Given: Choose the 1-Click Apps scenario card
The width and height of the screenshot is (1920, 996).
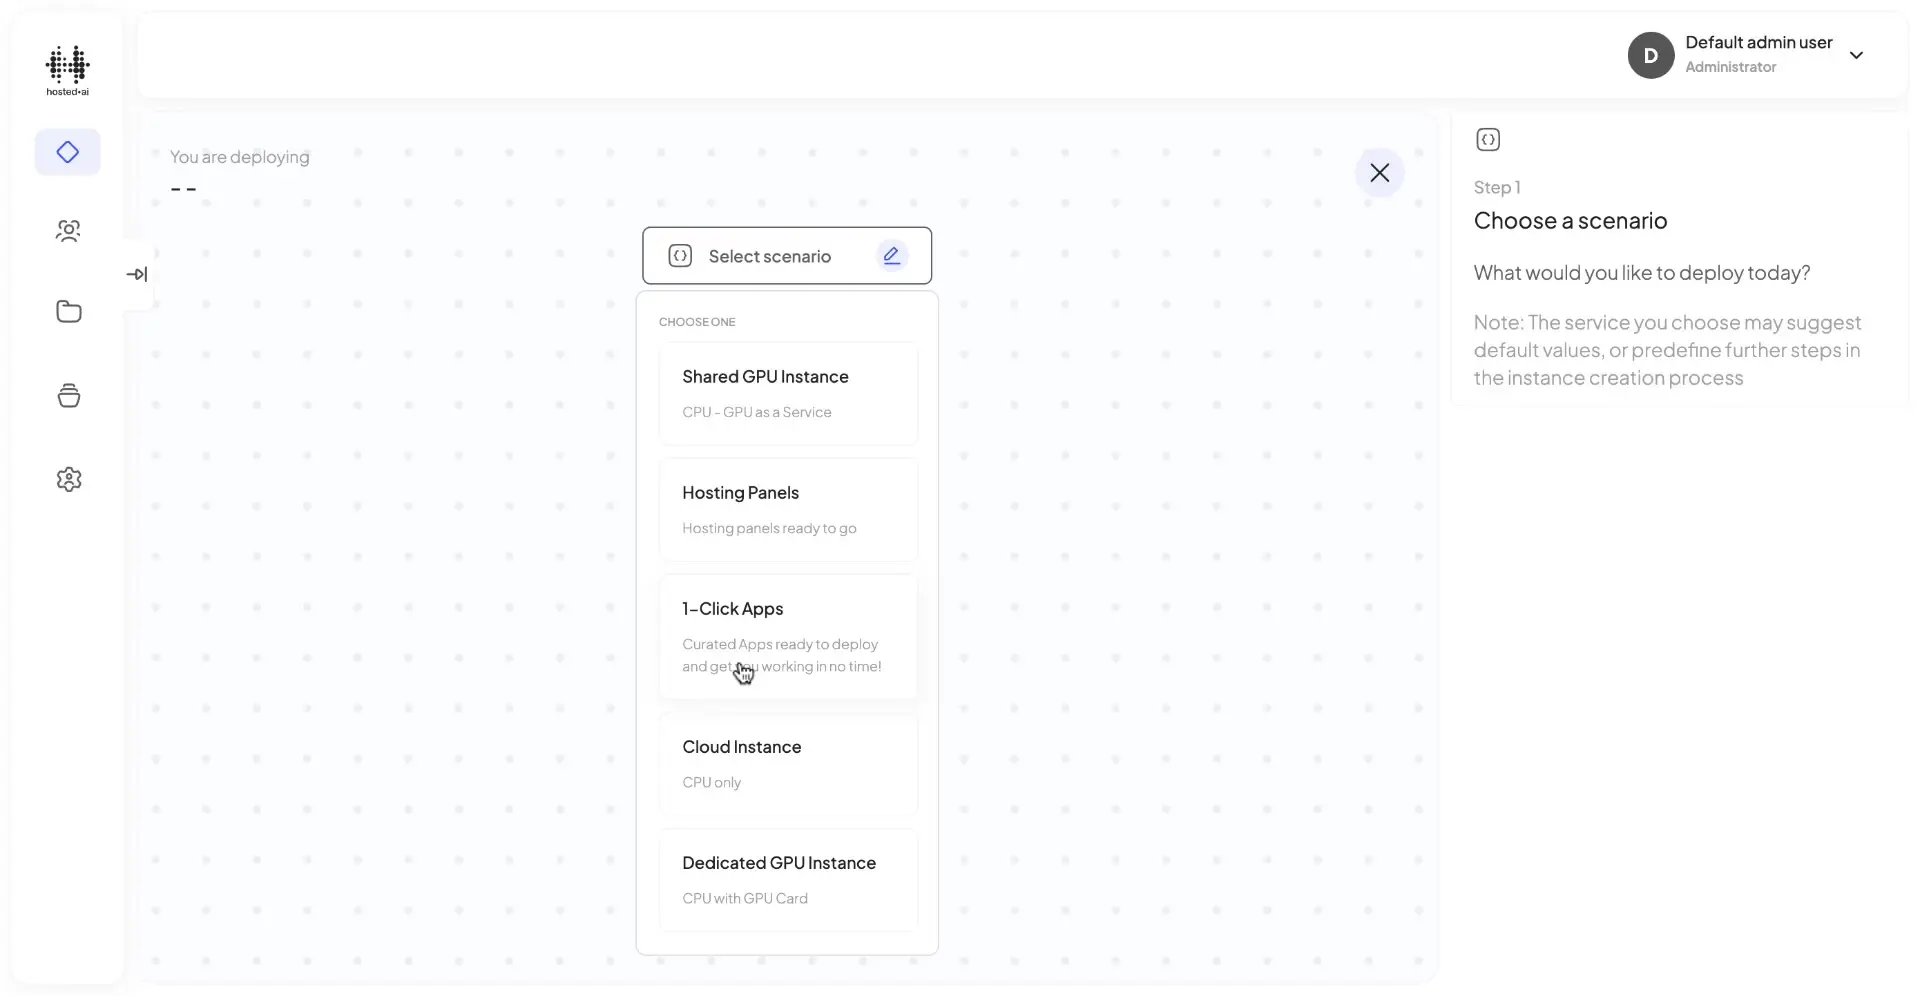Looking at the screenshot, I should 787,635.
